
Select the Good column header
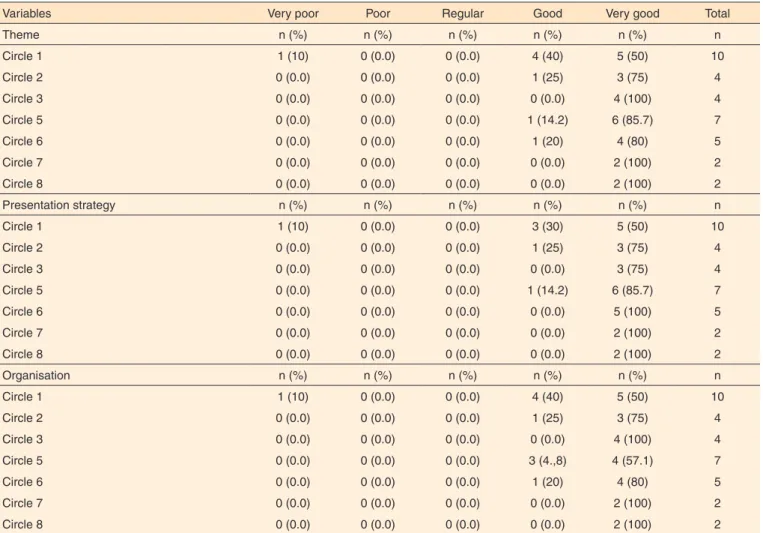[547, 14]
